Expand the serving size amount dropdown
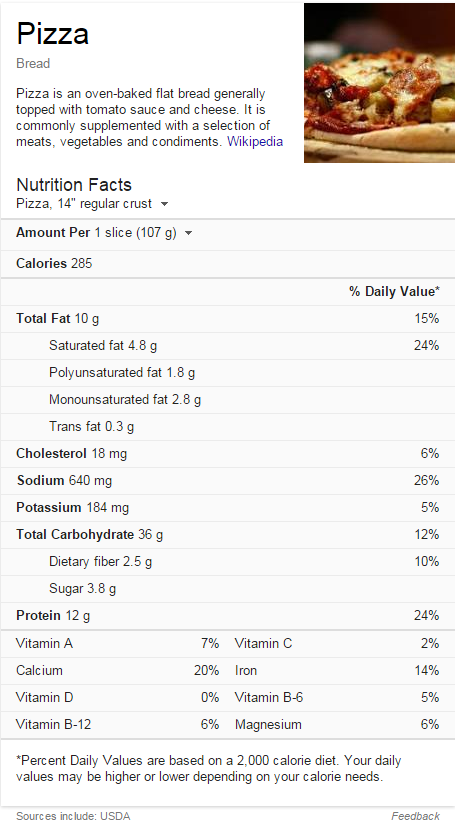 click(188, 233)
